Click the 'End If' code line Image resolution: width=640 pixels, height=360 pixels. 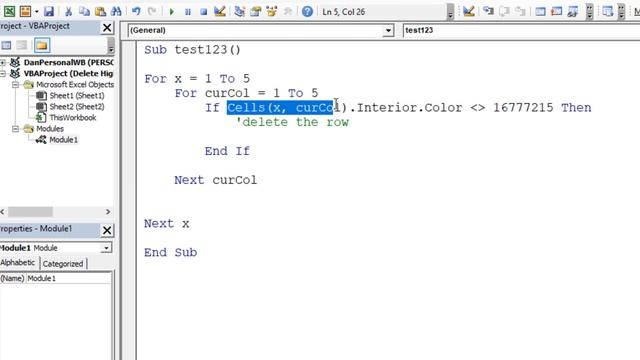227,151
